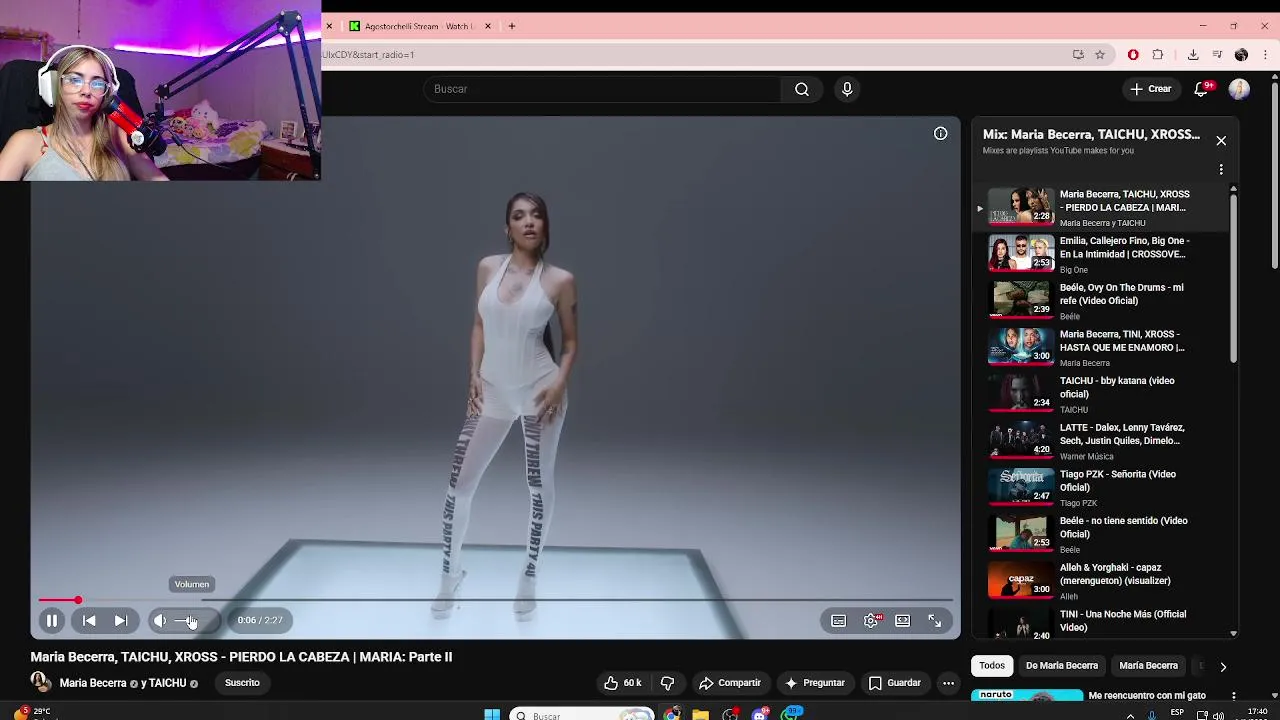Open the red ad-blocker extension
This screenshot has height=720, width=1280.
click(x=1133, y=55)
